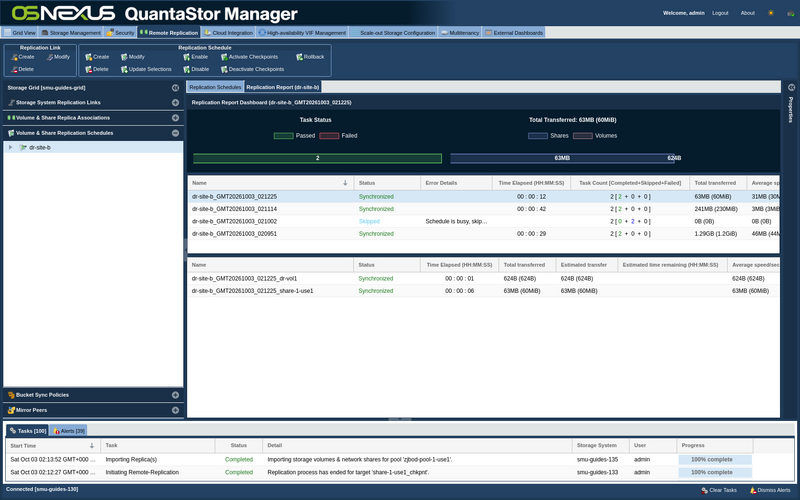Open the Cloud Integration tab

pos(229,33)
